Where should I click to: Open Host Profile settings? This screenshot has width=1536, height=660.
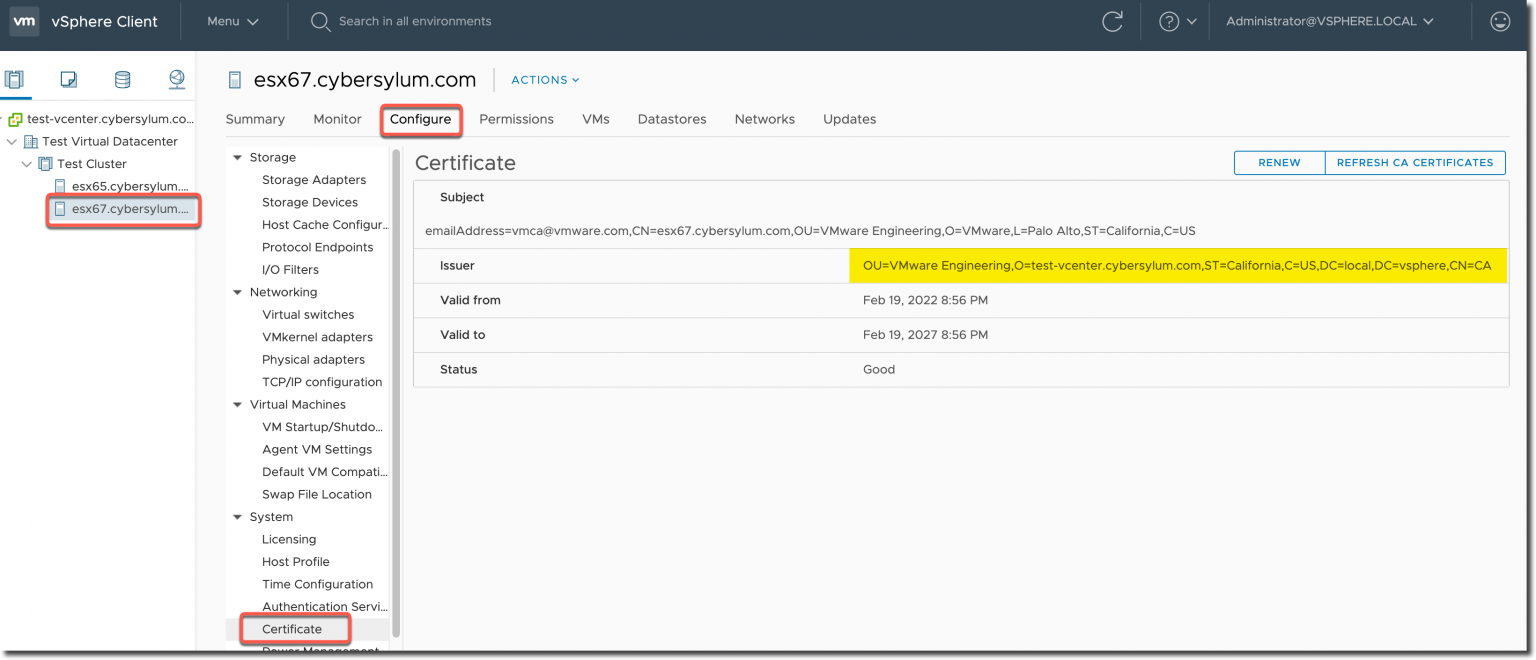coord(296,562)
